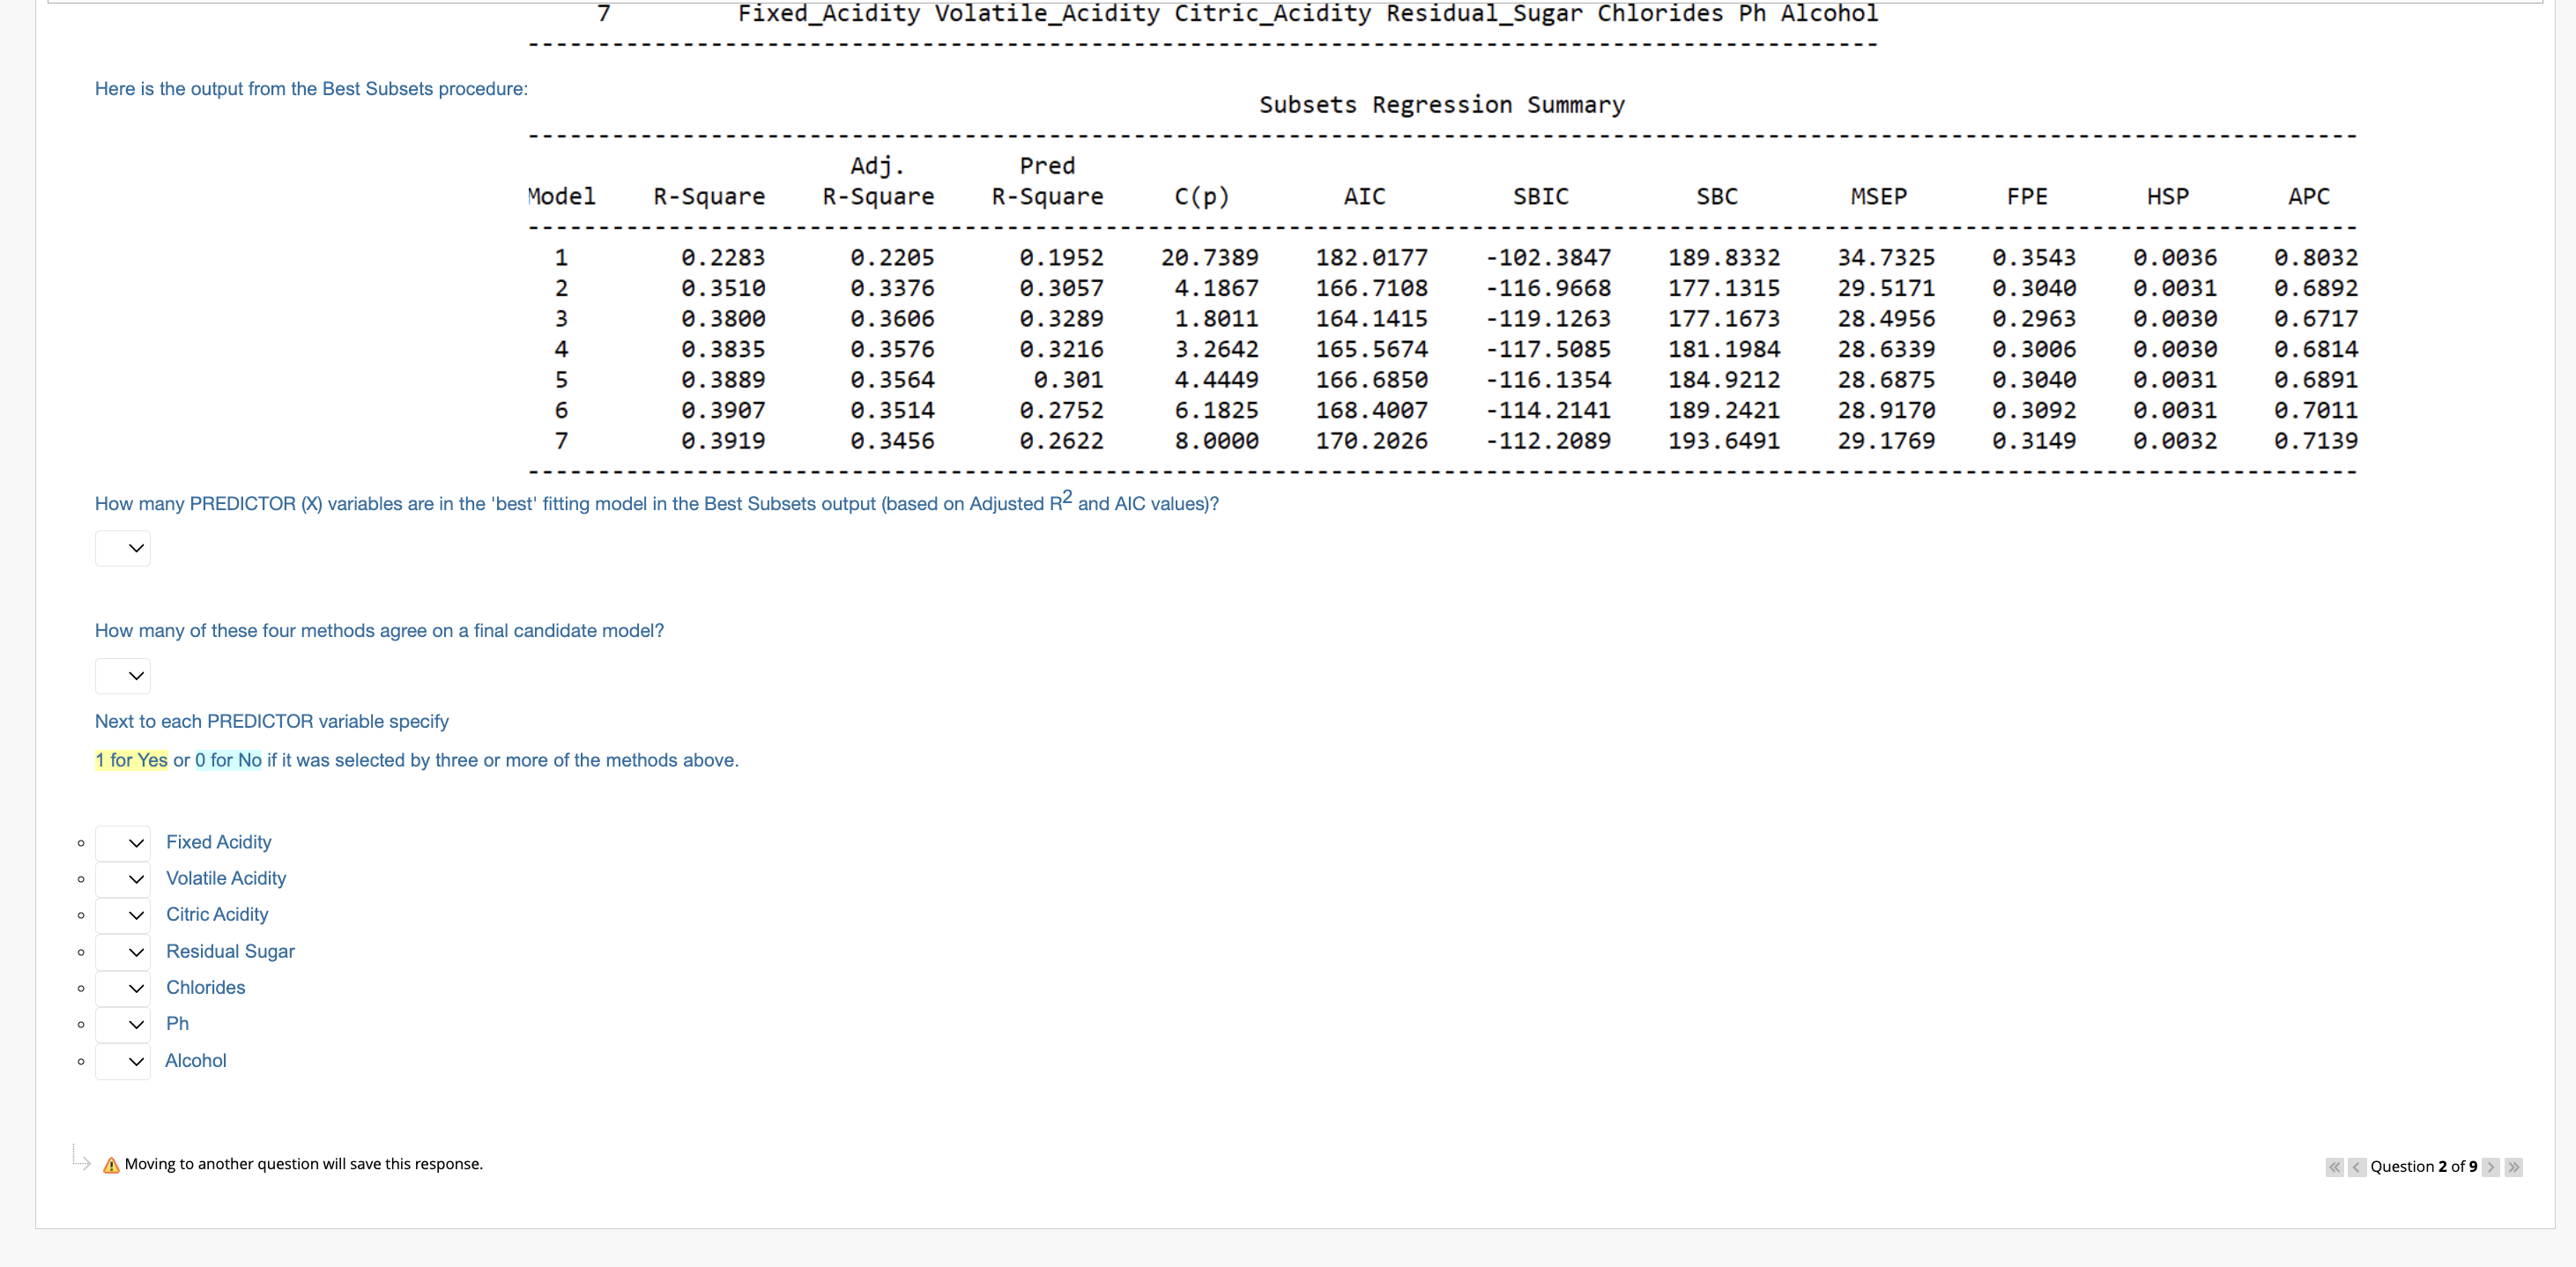Open the Chlorides dropdown
This screenshot has width=2576, height=1267.
point(123,988)
